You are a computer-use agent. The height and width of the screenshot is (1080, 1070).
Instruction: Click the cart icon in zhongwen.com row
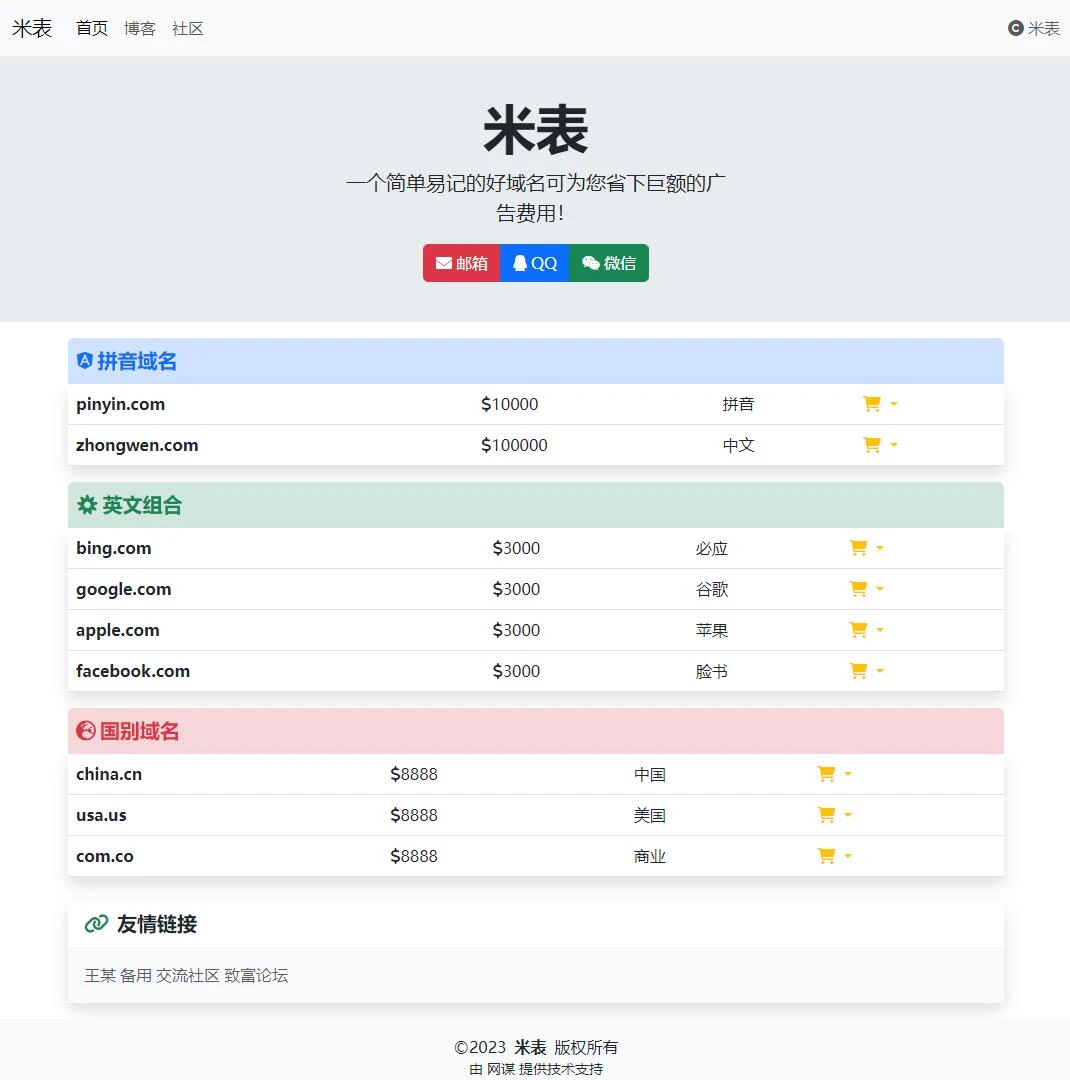coord(871,445)
